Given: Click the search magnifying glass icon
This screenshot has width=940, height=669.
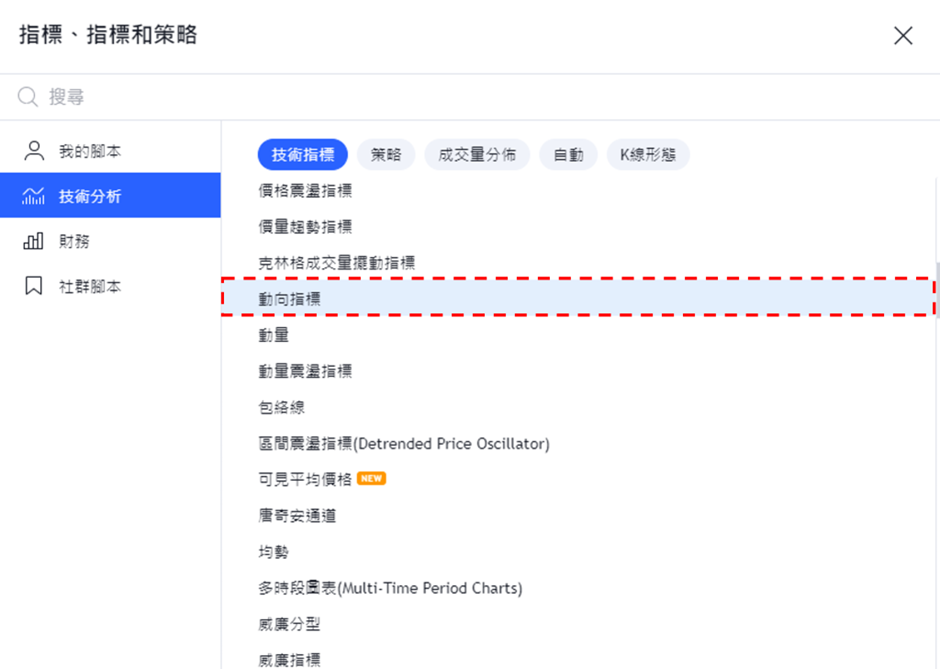Looking at the screenshot, I should (26, 97).
